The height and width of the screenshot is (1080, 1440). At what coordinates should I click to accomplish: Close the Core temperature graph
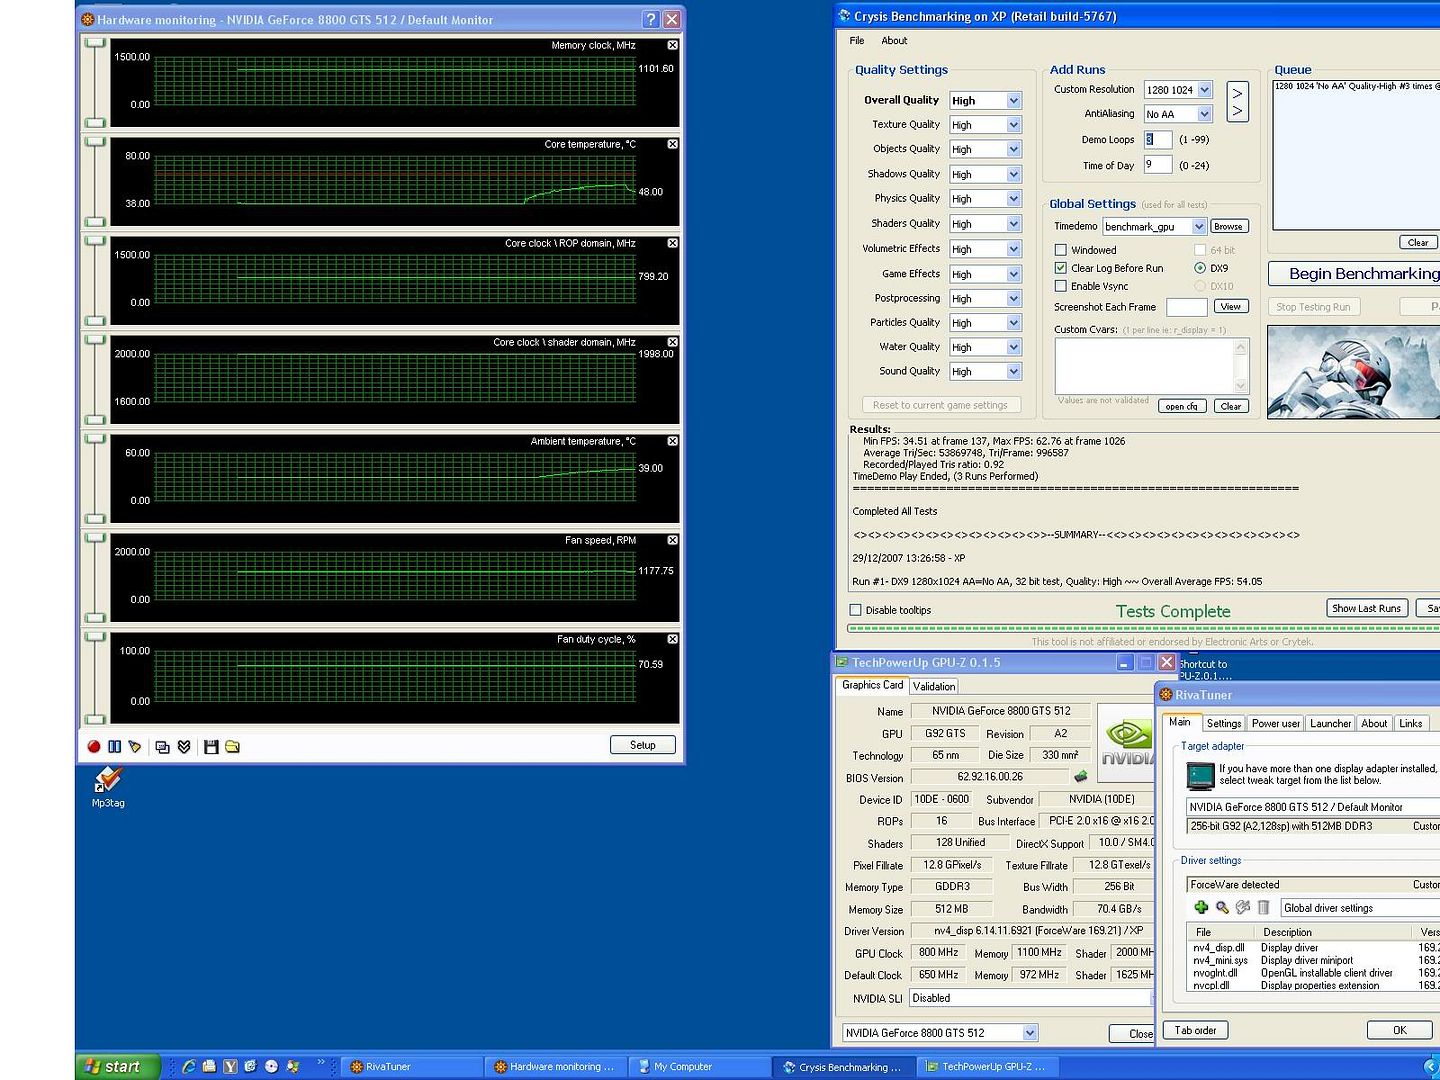(672, 144)
